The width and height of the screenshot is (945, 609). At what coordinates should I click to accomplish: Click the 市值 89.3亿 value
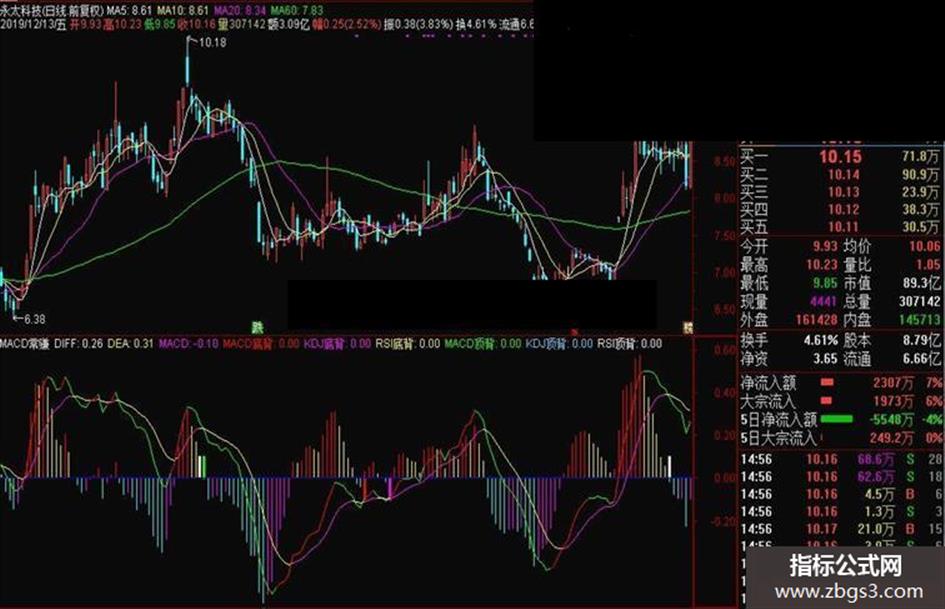921,282
